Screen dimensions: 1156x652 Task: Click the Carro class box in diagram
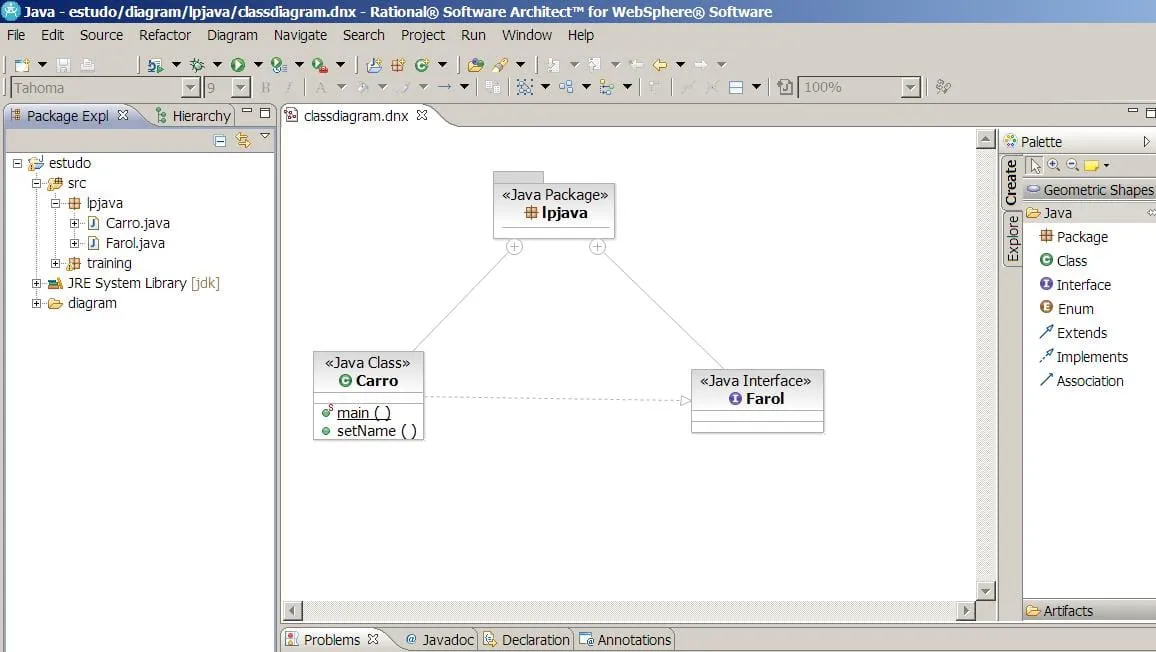tap(368, 372)
